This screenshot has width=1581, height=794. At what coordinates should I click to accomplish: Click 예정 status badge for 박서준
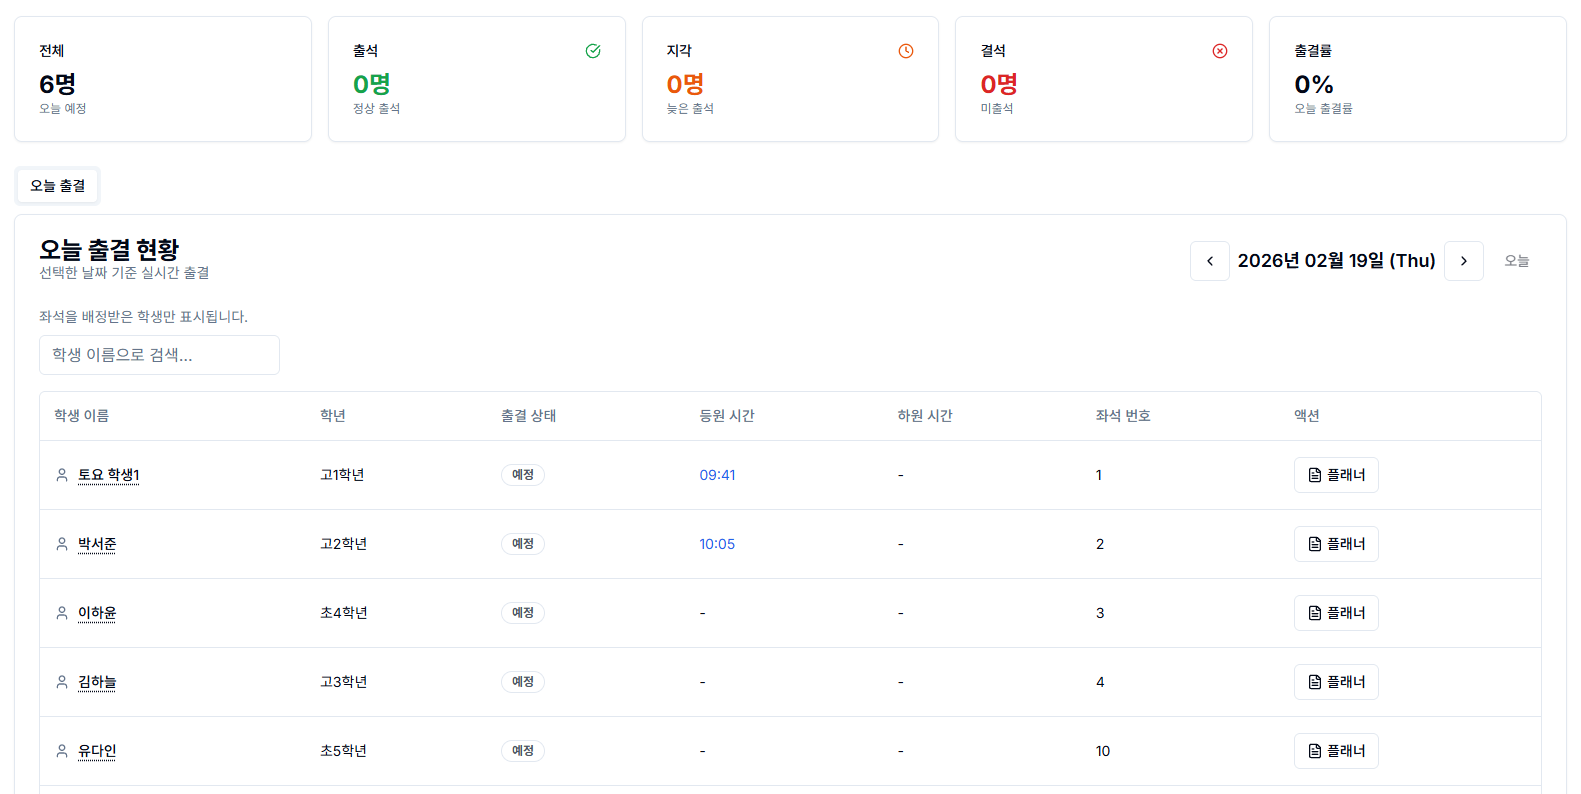pyautogui.click(x=522, y=544)
